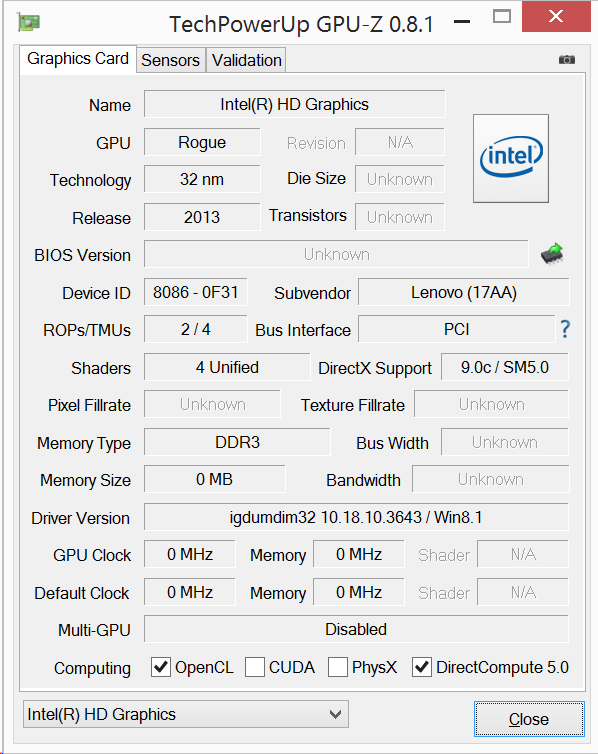Switch to the Validation tab
The image size is (598, 754).
point(247,60)
